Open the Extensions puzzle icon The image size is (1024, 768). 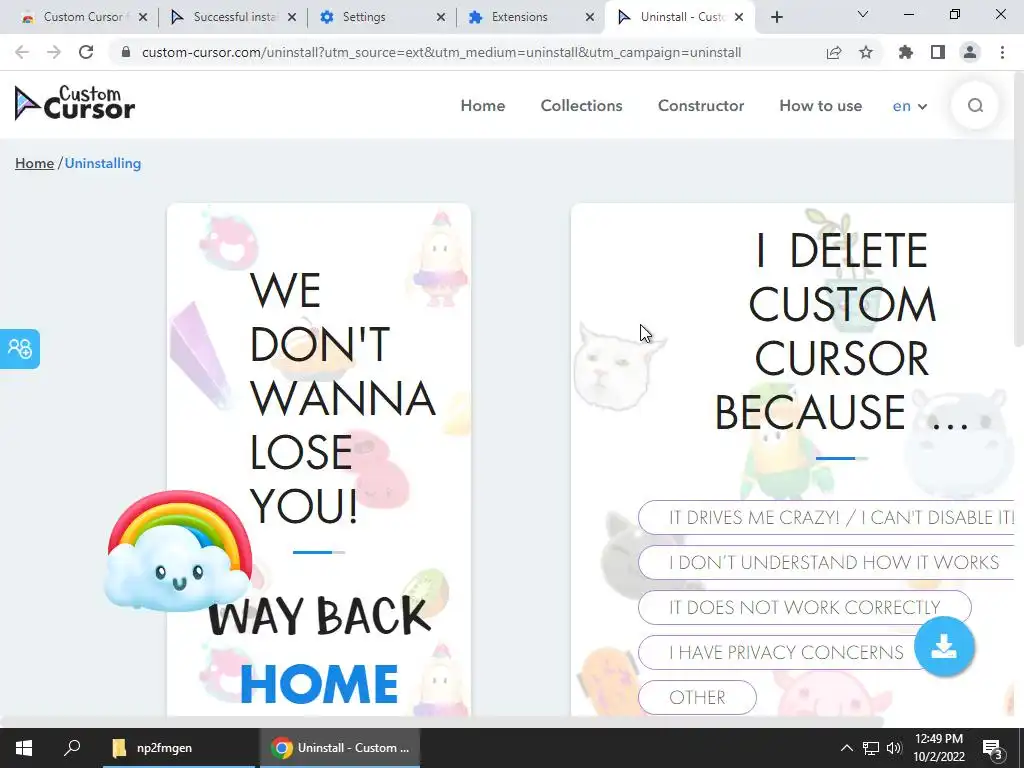(906, 52)
